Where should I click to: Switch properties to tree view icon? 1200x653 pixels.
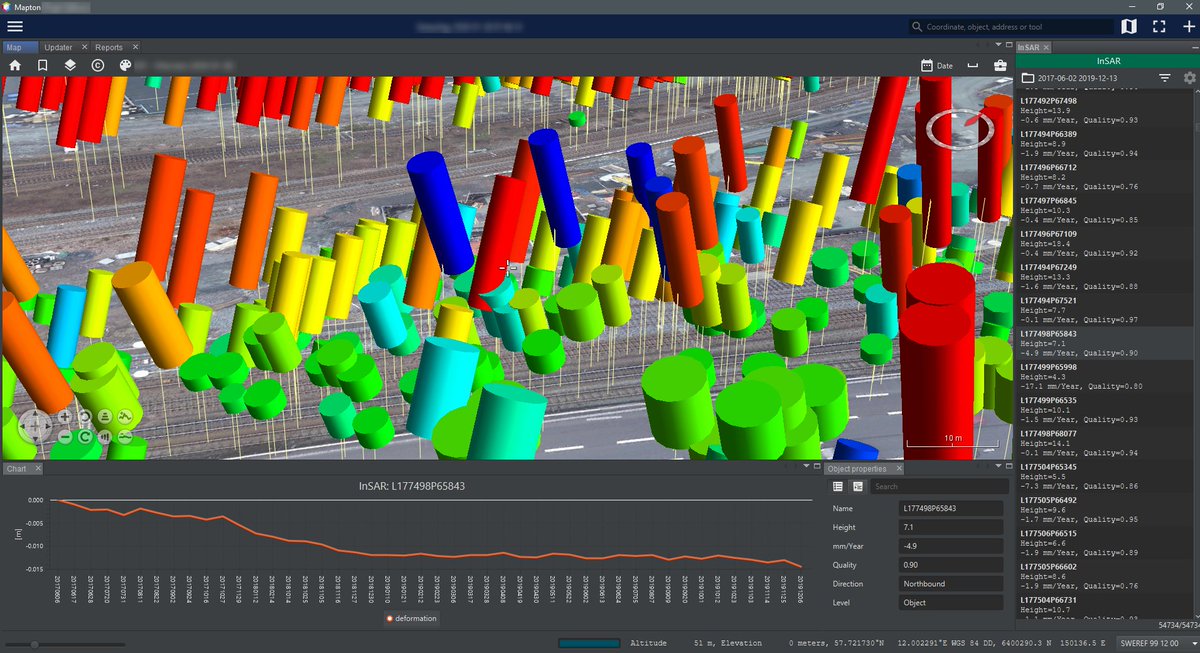[x=858, y=486]
